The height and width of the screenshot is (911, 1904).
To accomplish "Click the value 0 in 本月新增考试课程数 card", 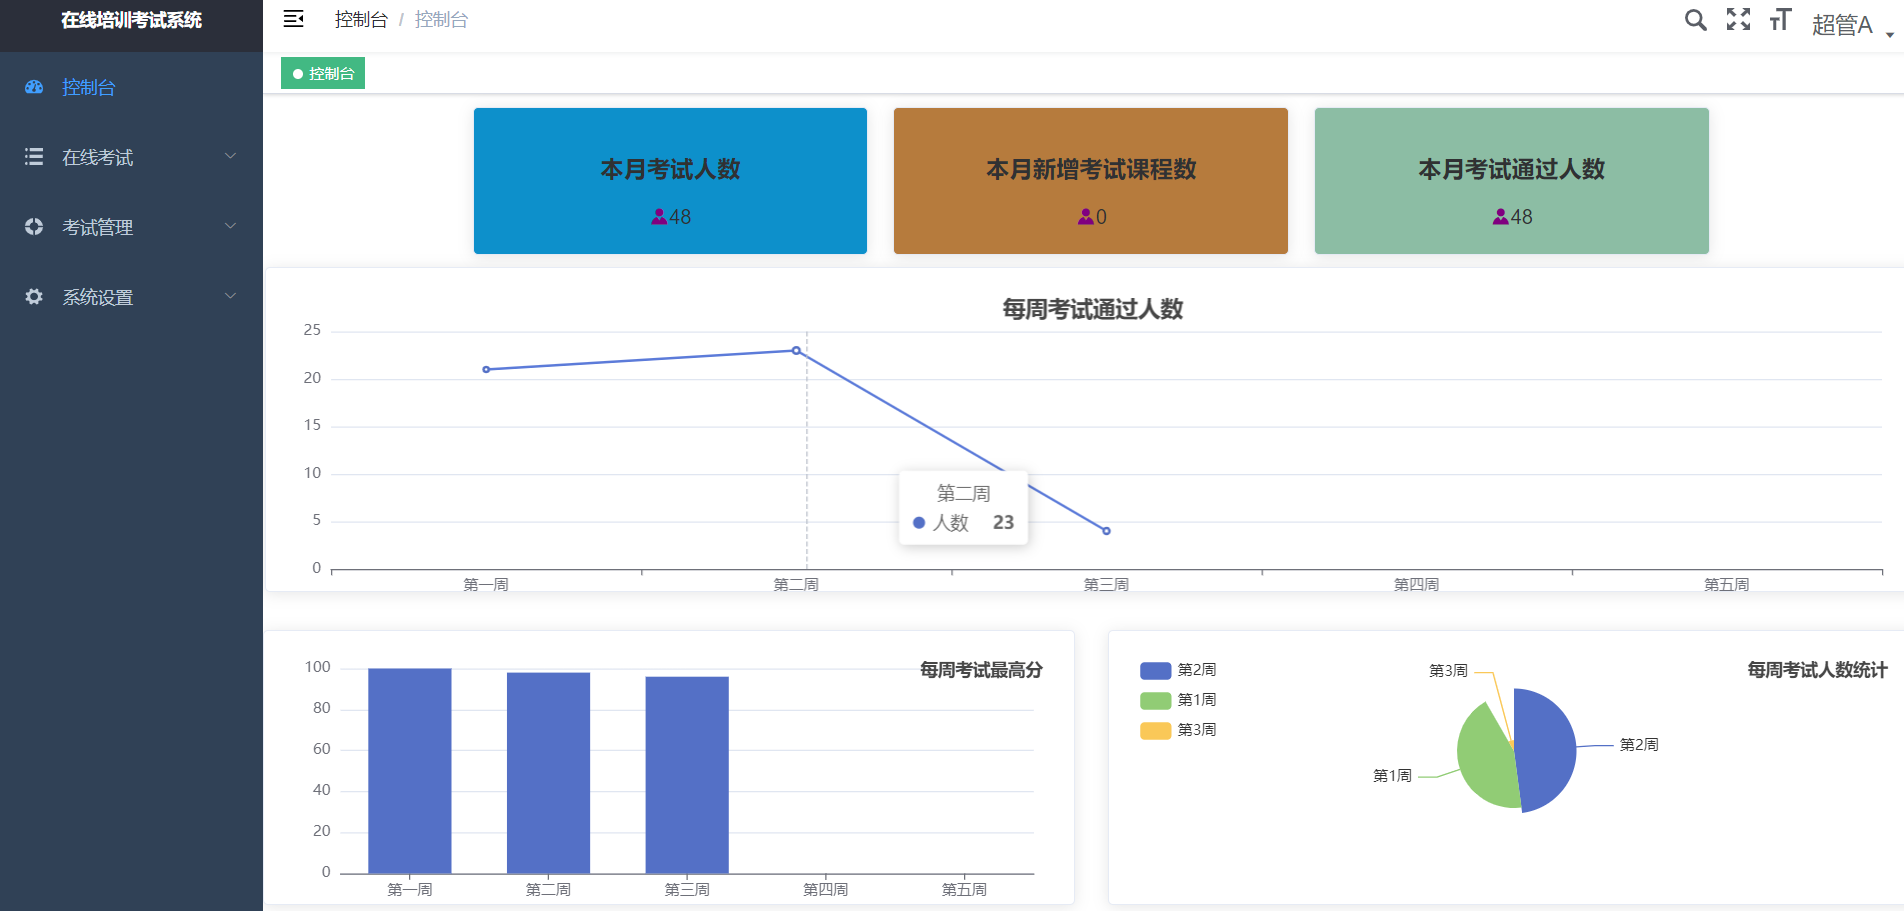I will pos(1101,217).
